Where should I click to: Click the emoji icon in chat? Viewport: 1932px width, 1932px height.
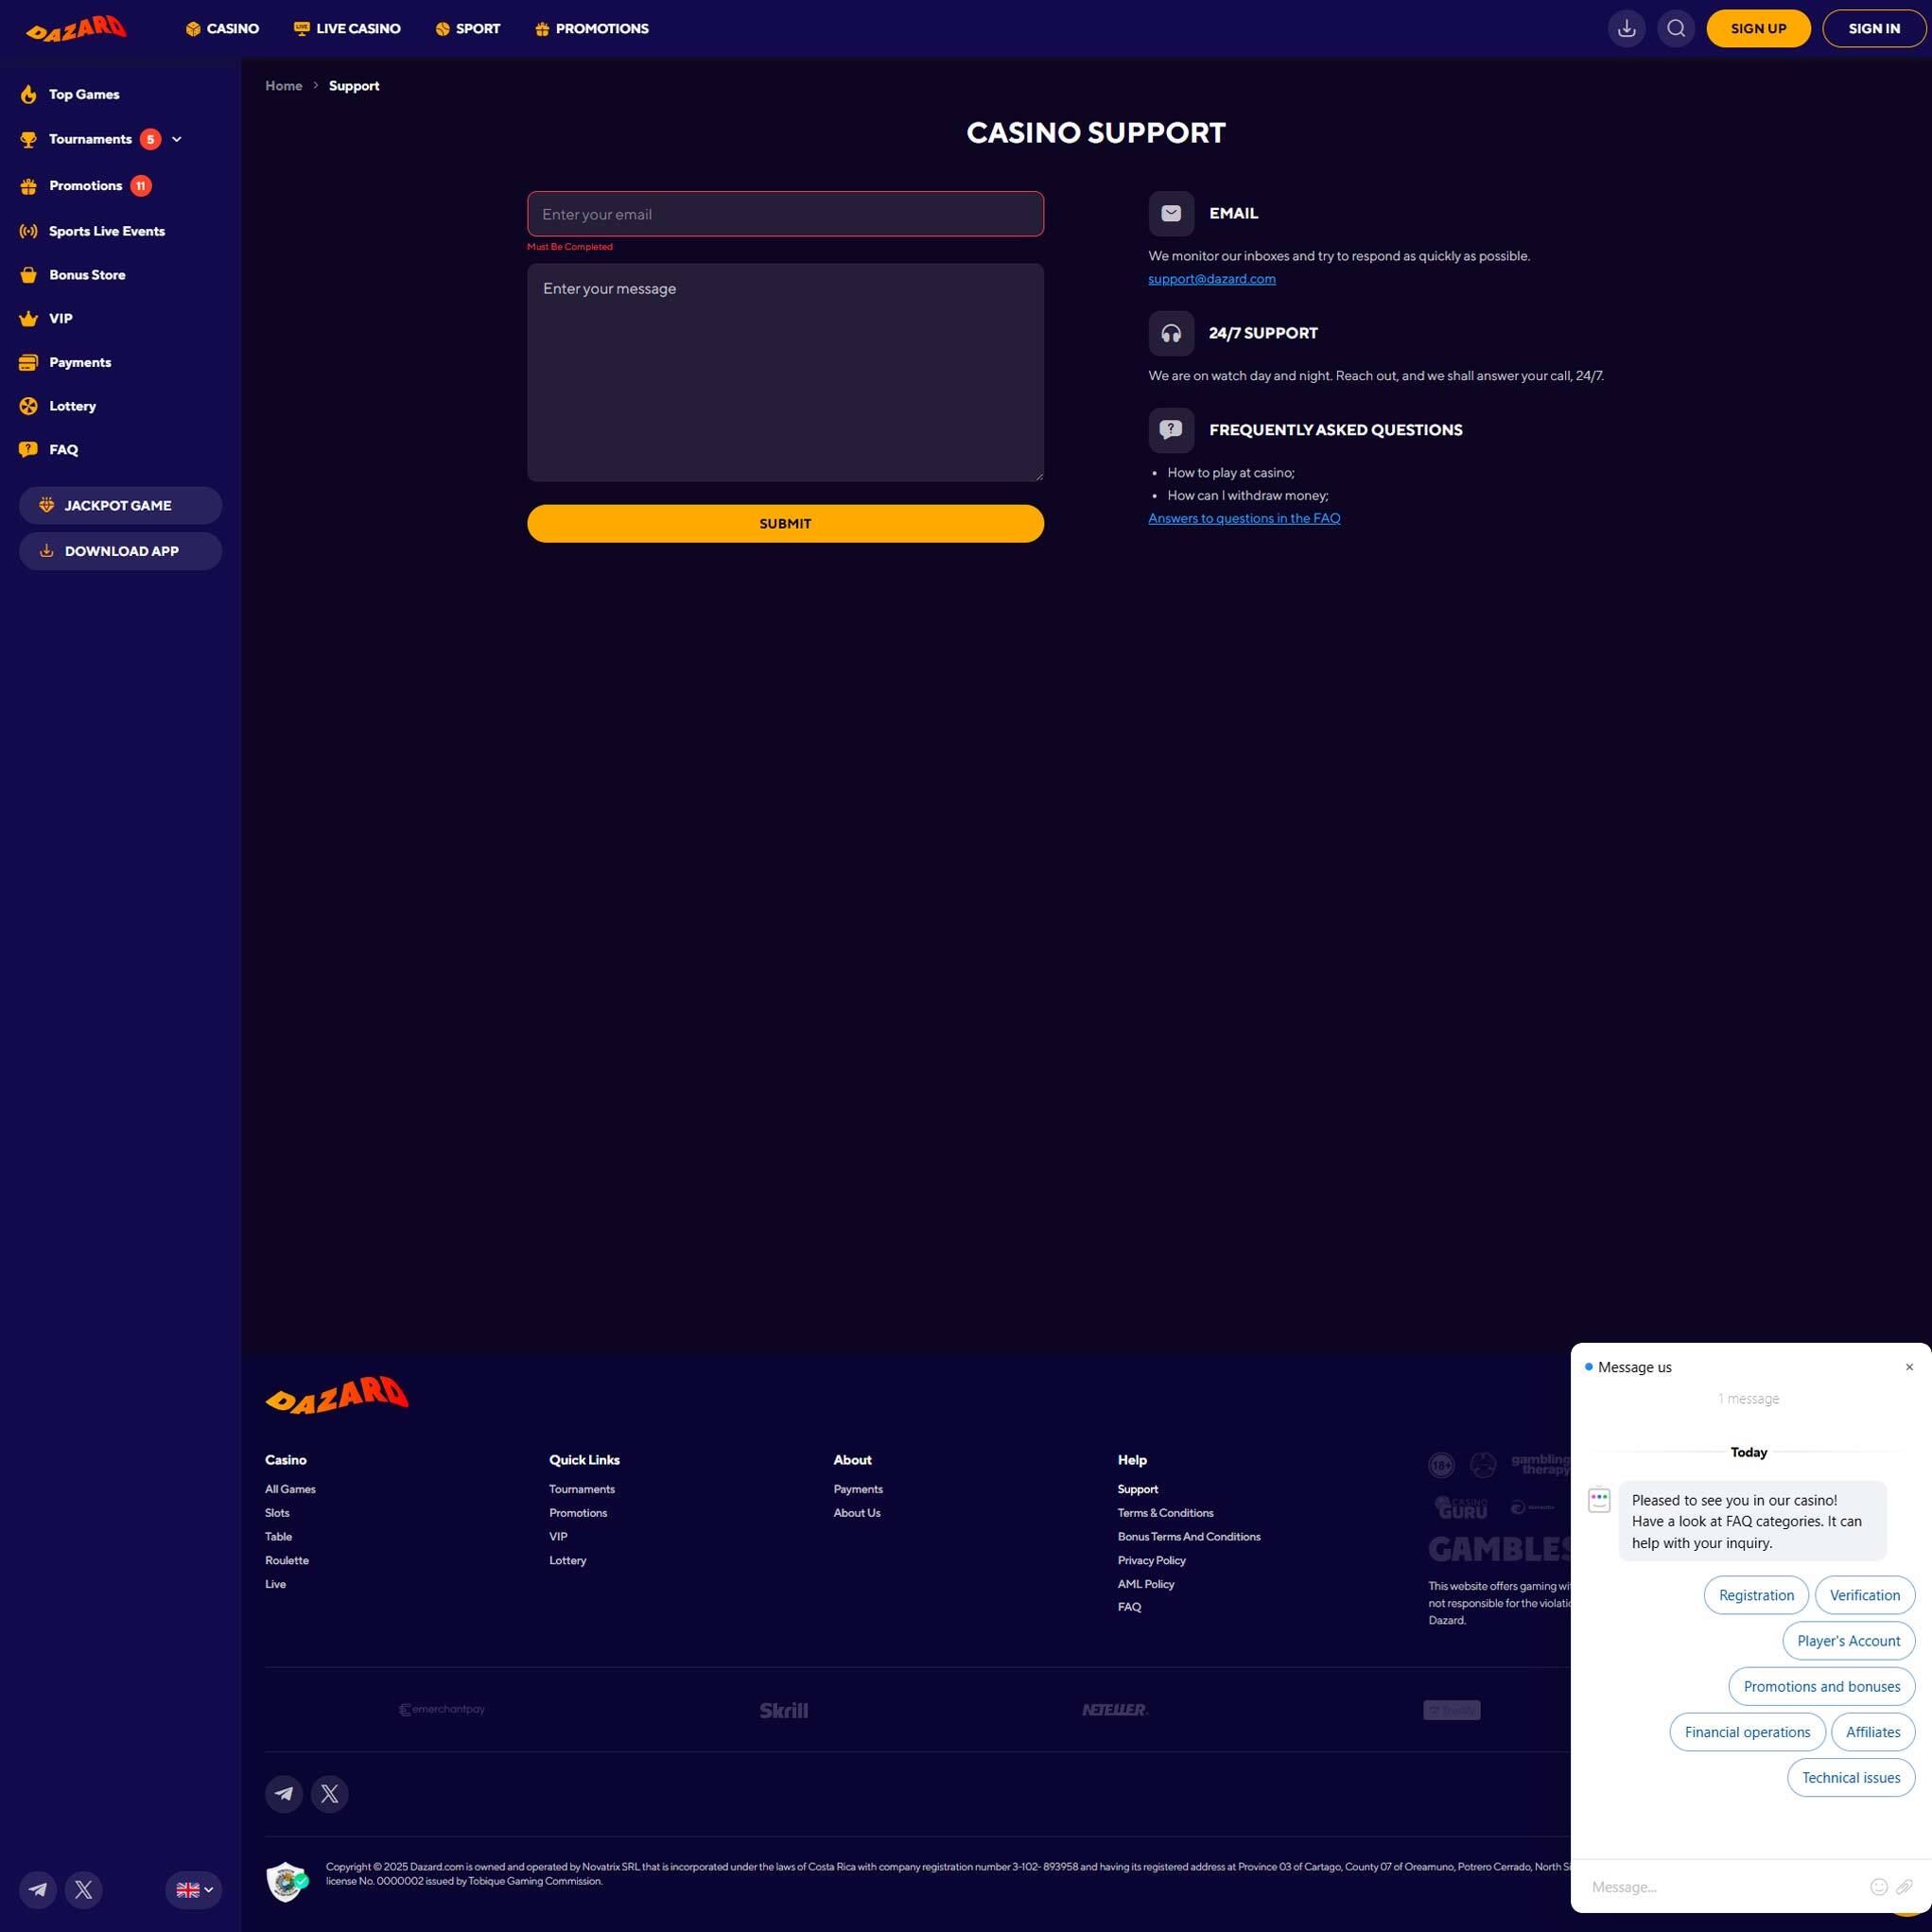pos(1878,1887)
